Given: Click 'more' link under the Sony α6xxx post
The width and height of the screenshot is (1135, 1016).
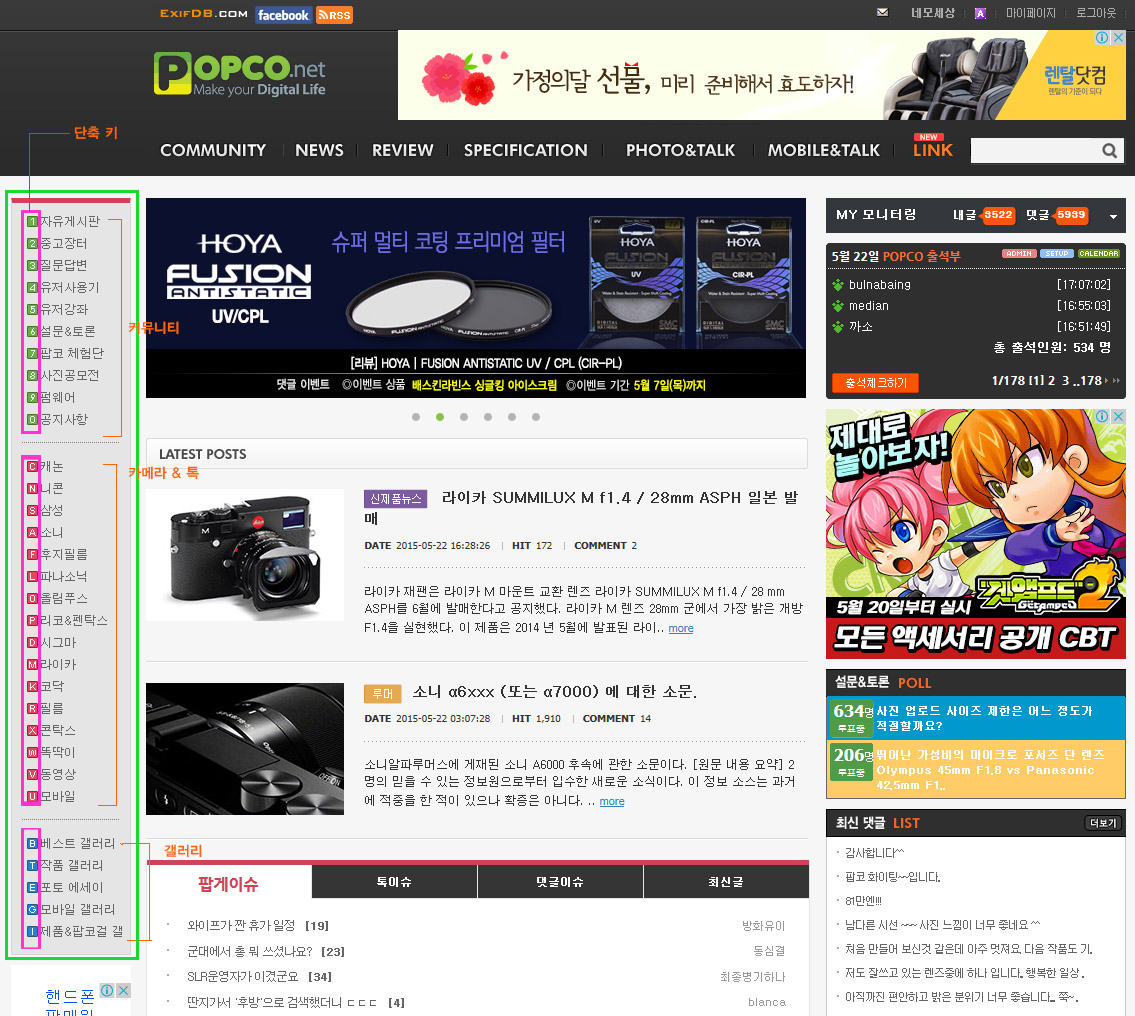Looking at the screenshot, I should pos(612,802).
